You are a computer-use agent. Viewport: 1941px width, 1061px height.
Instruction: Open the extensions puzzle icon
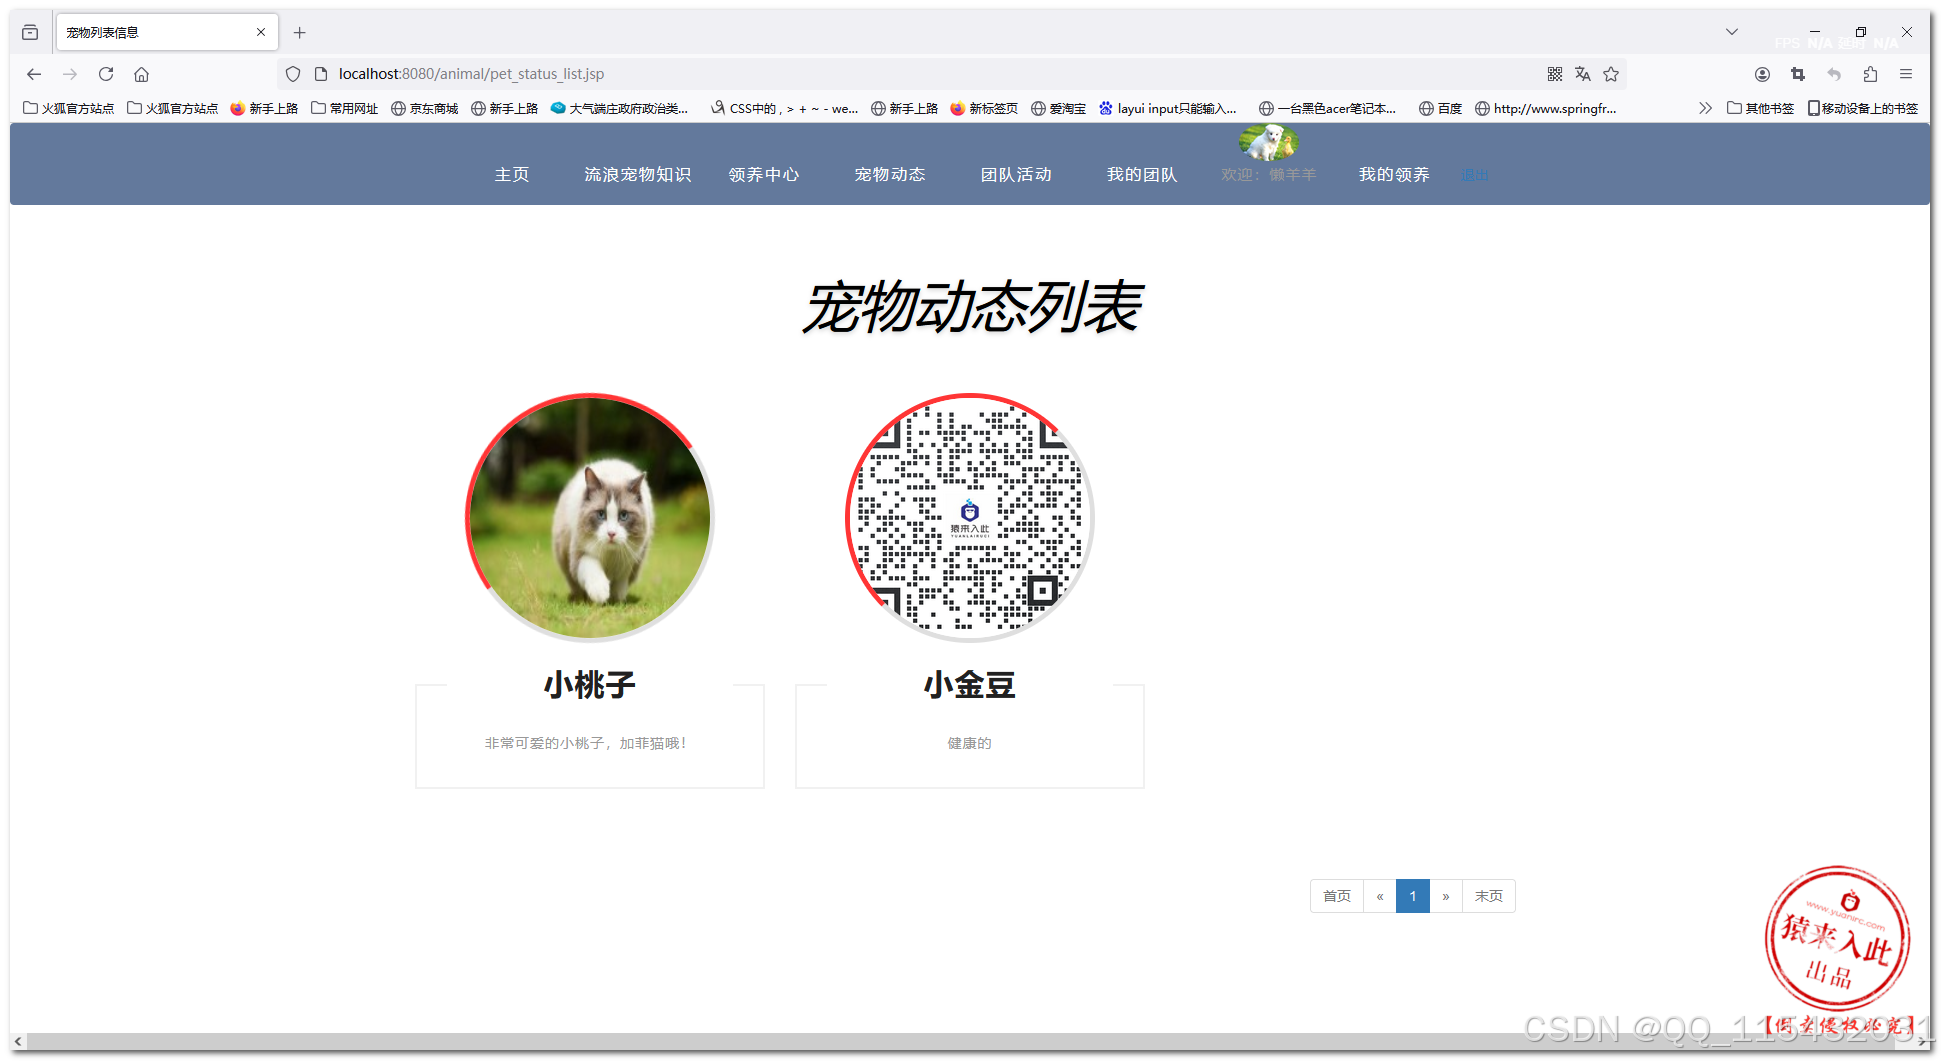coord(1870,74)
